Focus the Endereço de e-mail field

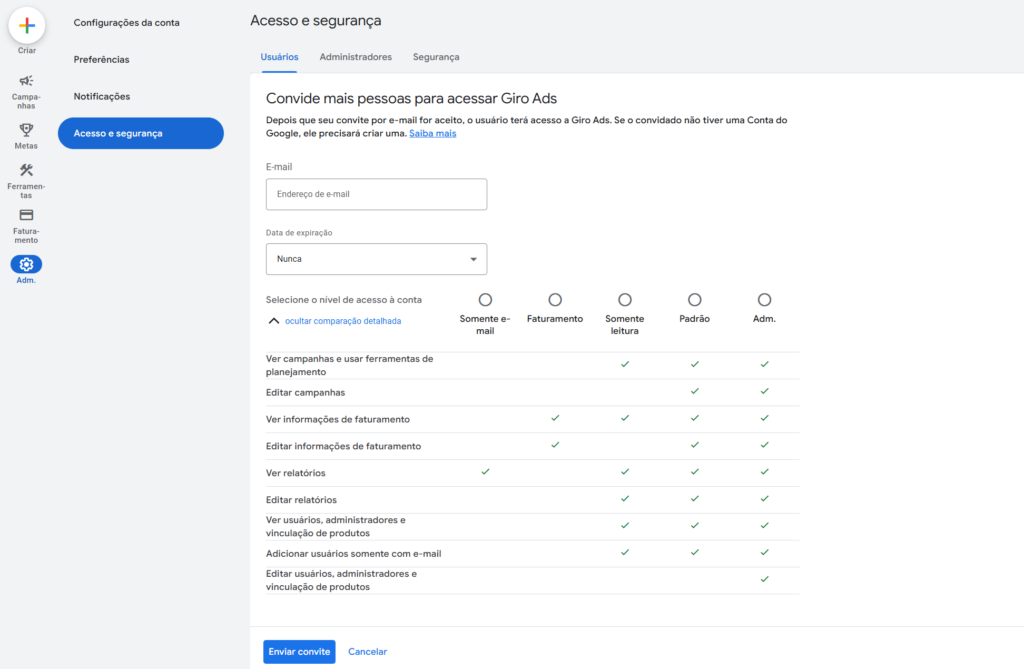(x=376, y=194)
